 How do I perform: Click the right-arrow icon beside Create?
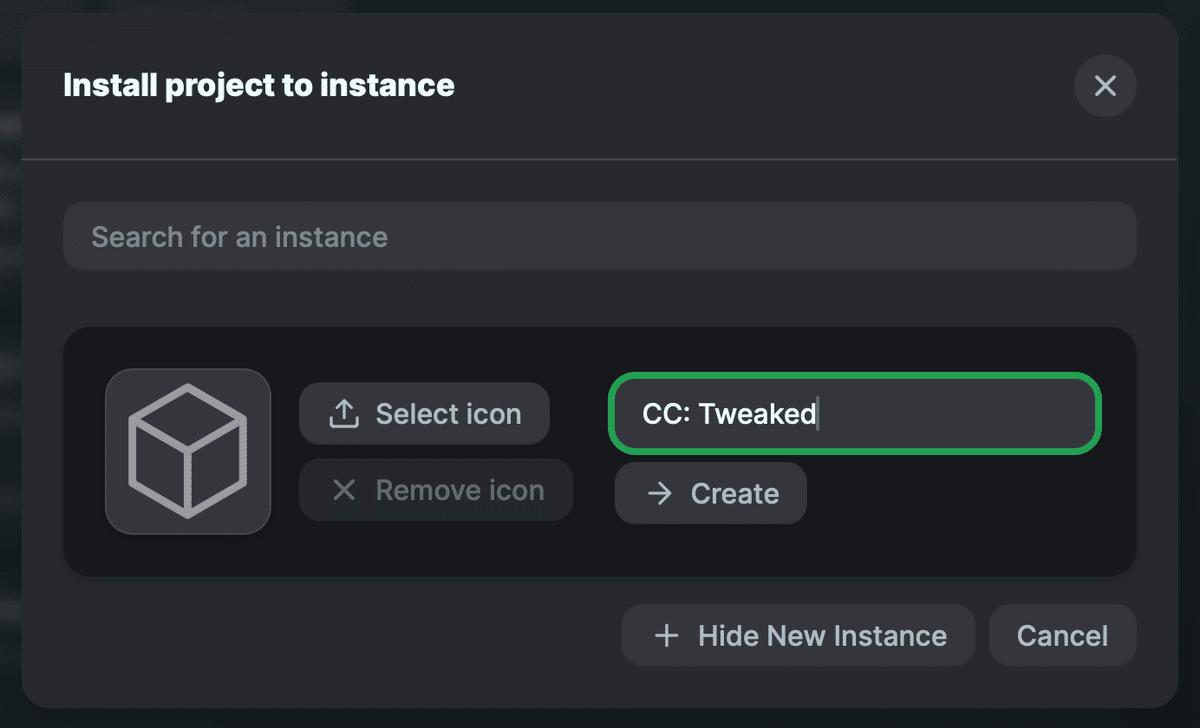(659, 493)
